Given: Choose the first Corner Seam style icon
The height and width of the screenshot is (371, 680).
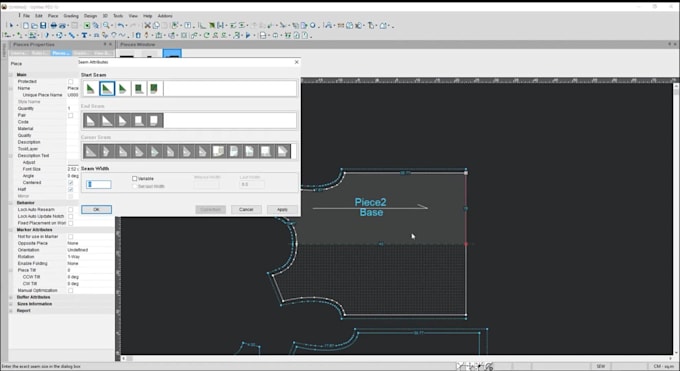Looking at the screenshot, I should pyautogui.click(x=91, y=151).
